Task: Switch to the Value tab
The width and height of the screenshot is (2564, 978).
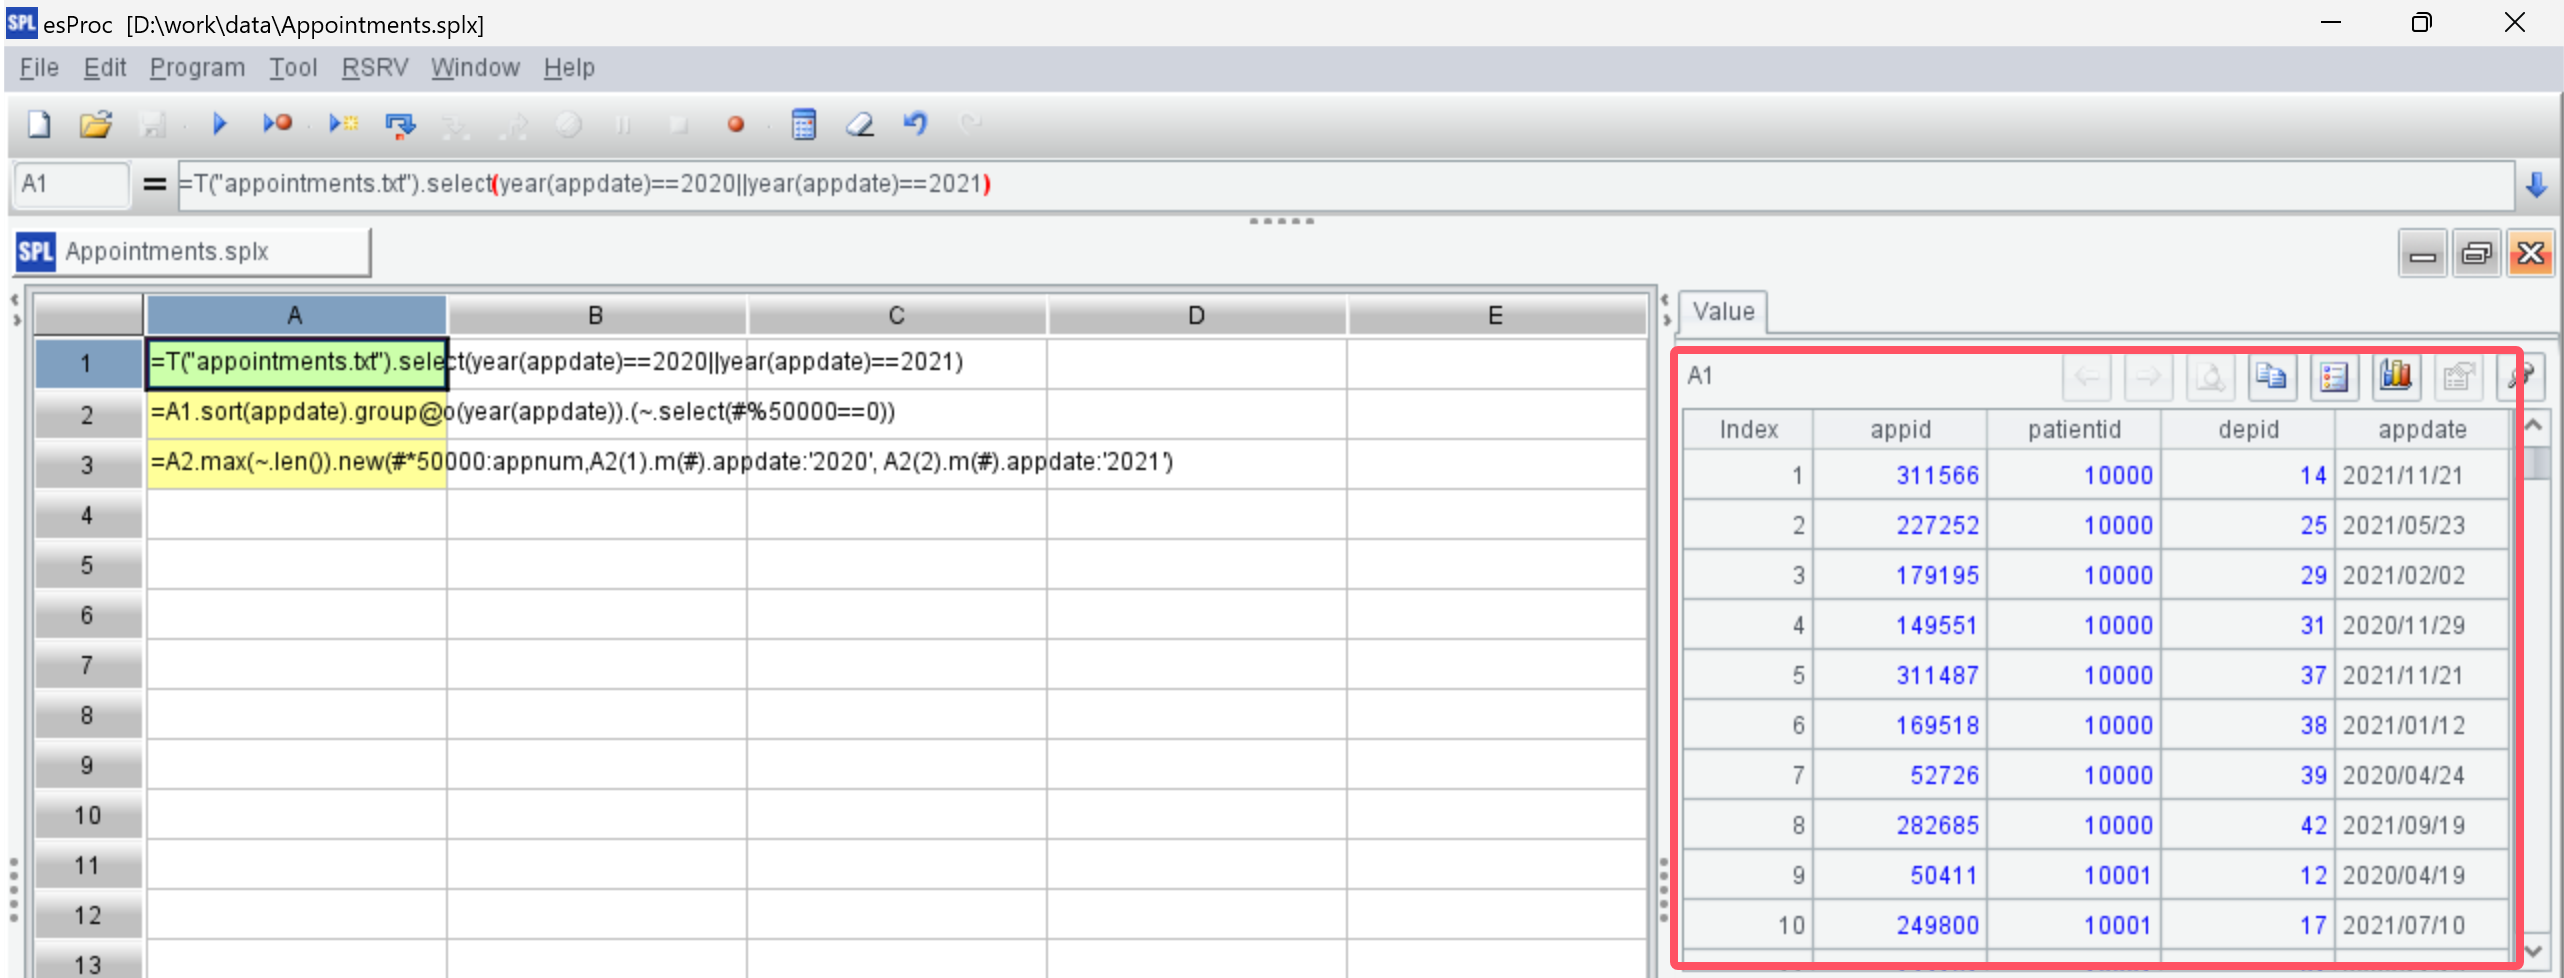Action: (x=1723, y=312)
